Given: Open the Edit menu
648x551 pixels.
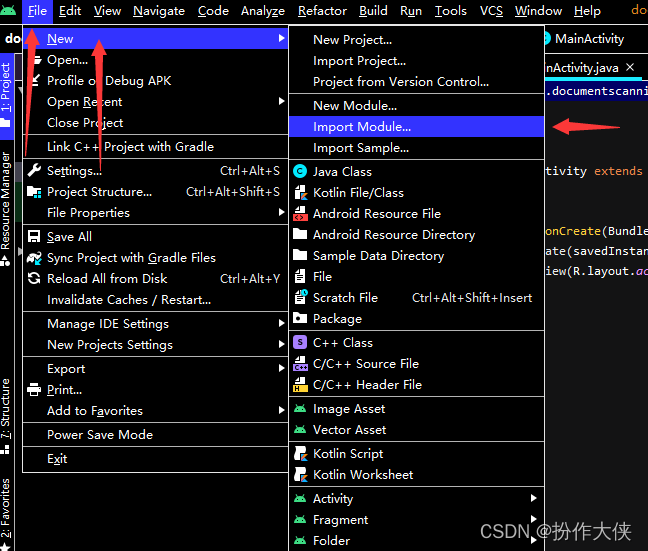Looking at the screenshot, I should click(x=70, y=11).
